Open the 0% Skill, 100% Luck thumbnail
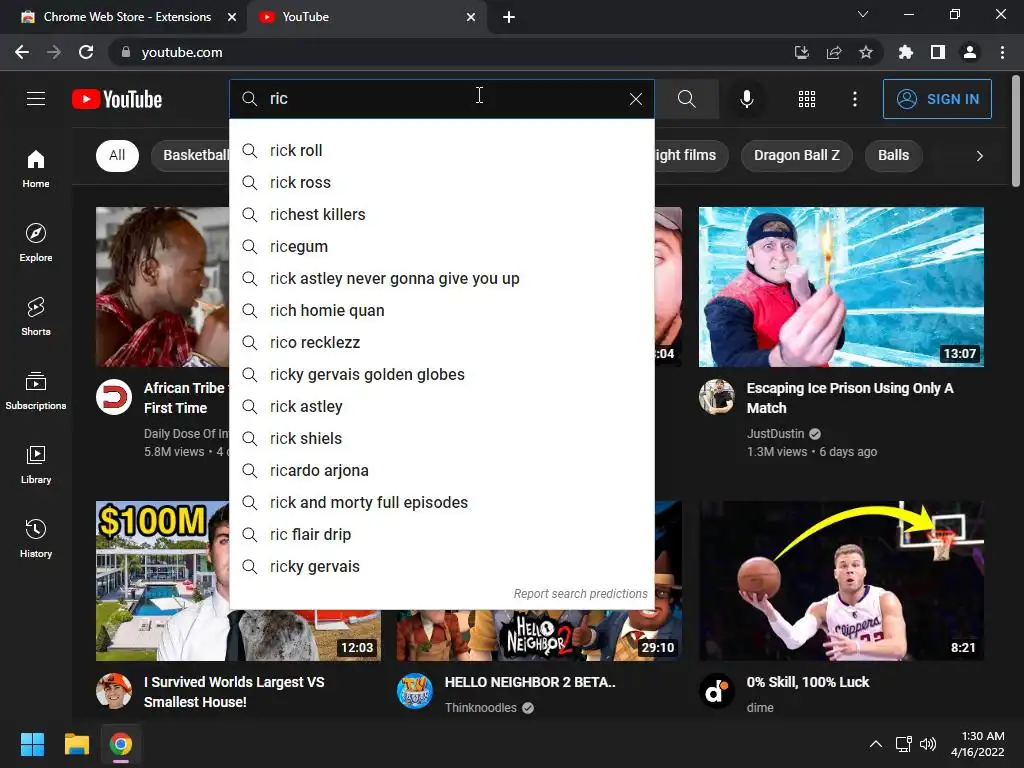This screenshot has height=768, width=1024. tap(841, 581)
